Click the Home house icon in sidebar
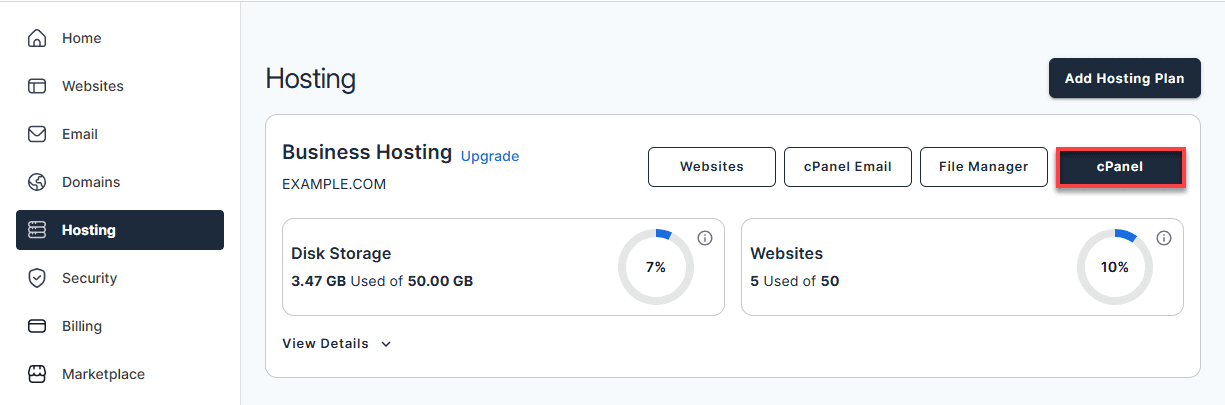The image size is (1225, 405). (x=37, y=38)
